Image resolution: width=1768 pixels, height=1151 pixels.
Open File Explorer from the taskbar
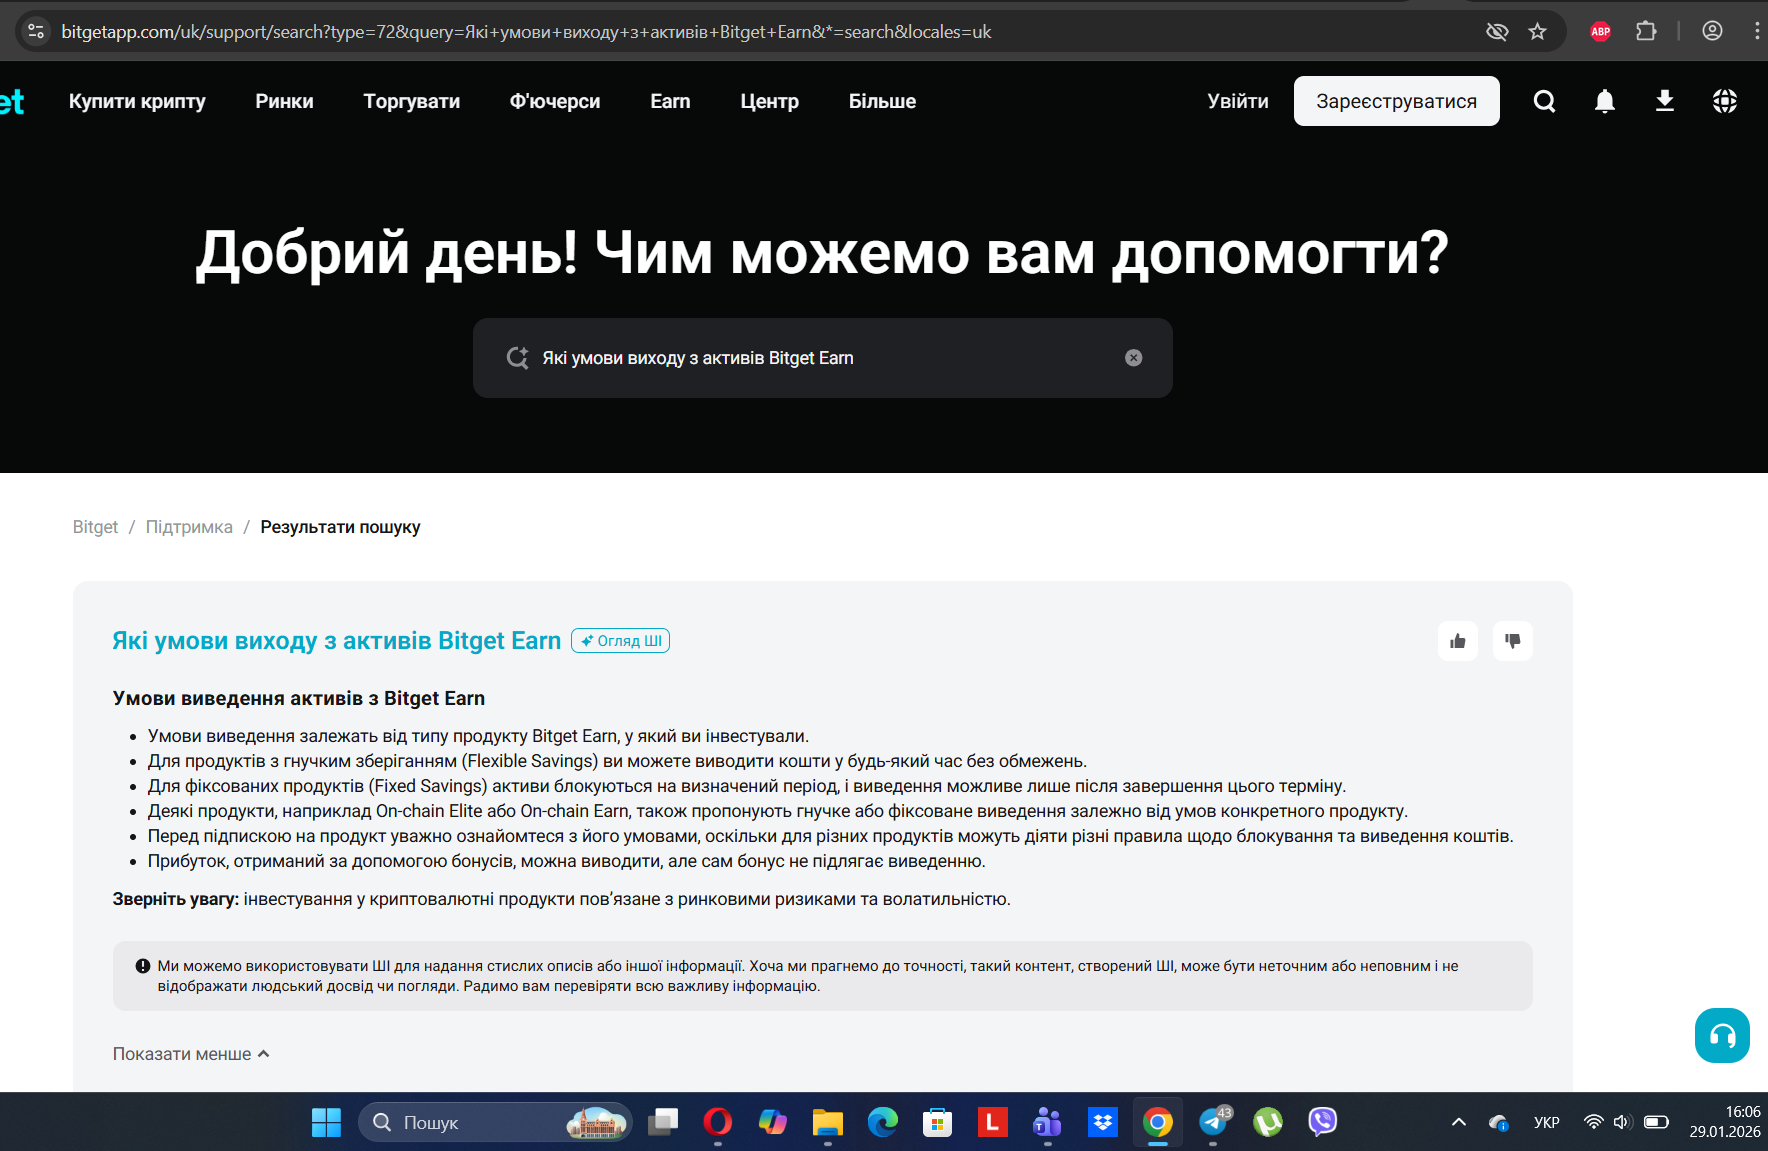[827, 1122]
